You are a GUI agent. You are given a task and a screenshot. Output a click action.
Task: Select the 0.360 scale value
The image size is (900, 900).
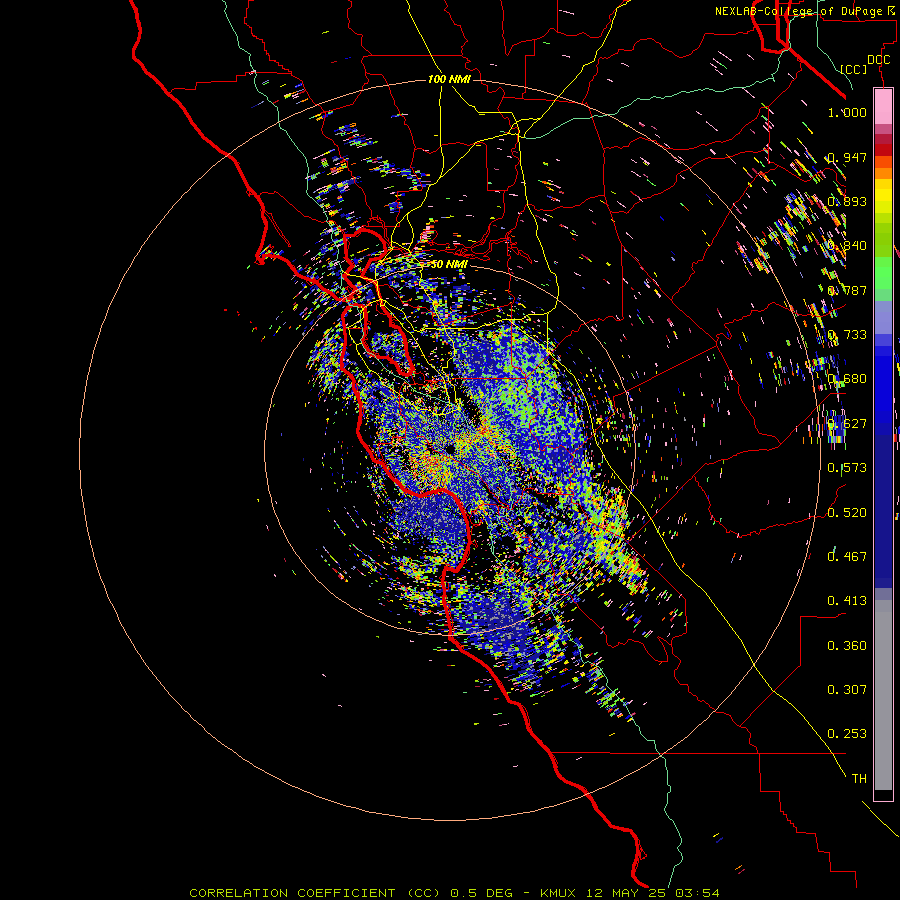847,646
